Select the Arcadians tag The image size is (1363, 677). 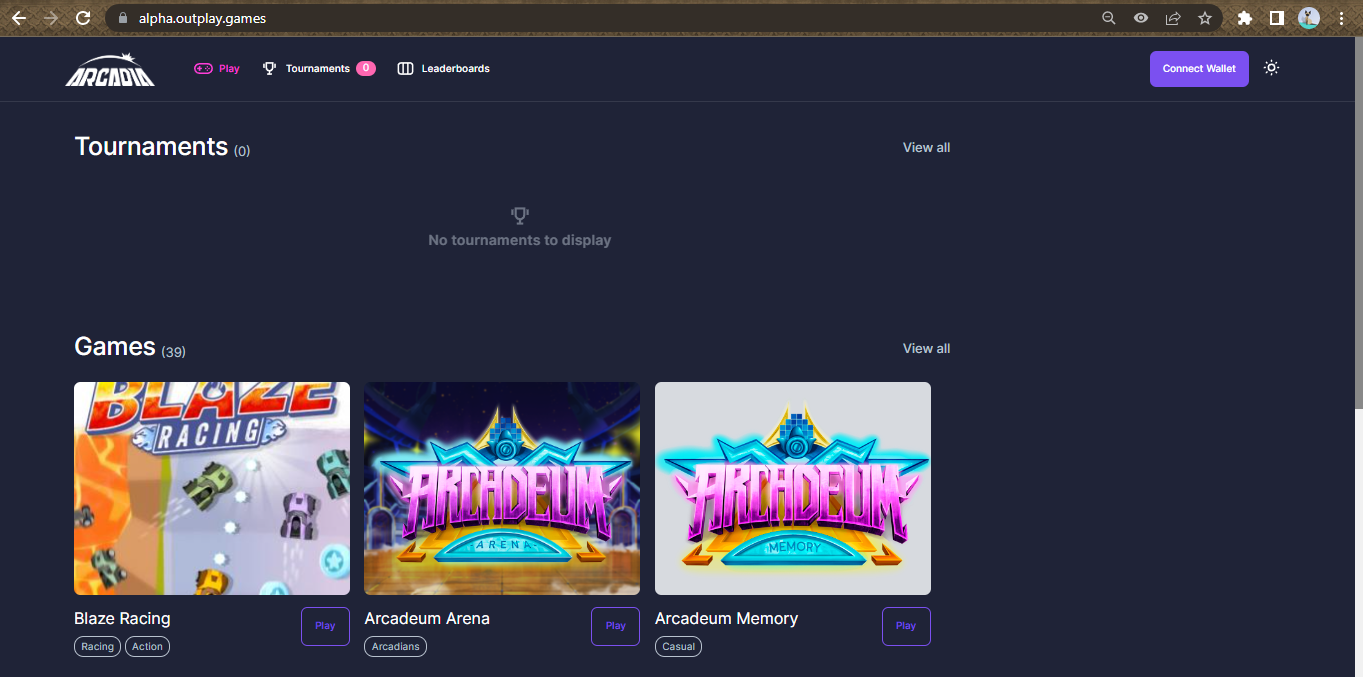[395, 647]
